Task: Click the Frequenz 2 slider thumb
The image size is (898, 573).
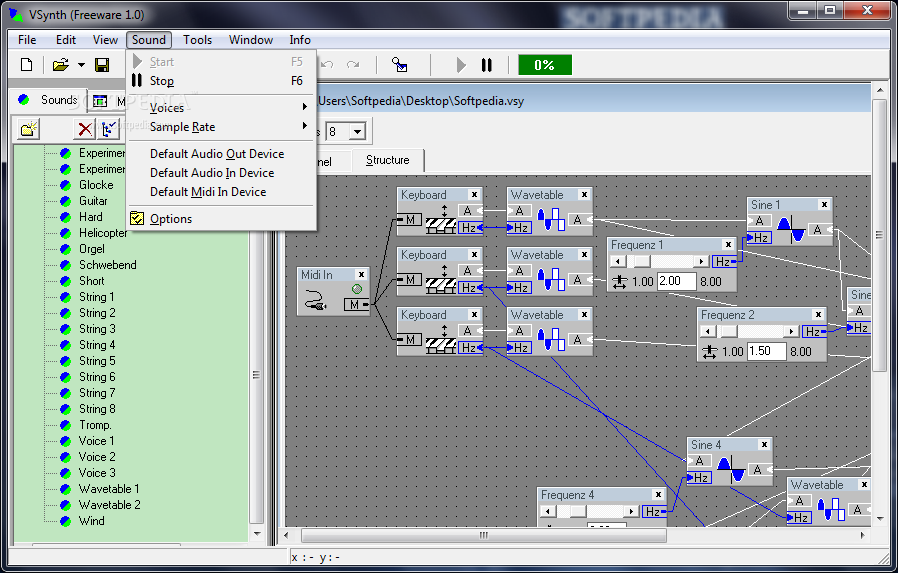Action: point(729,331)
